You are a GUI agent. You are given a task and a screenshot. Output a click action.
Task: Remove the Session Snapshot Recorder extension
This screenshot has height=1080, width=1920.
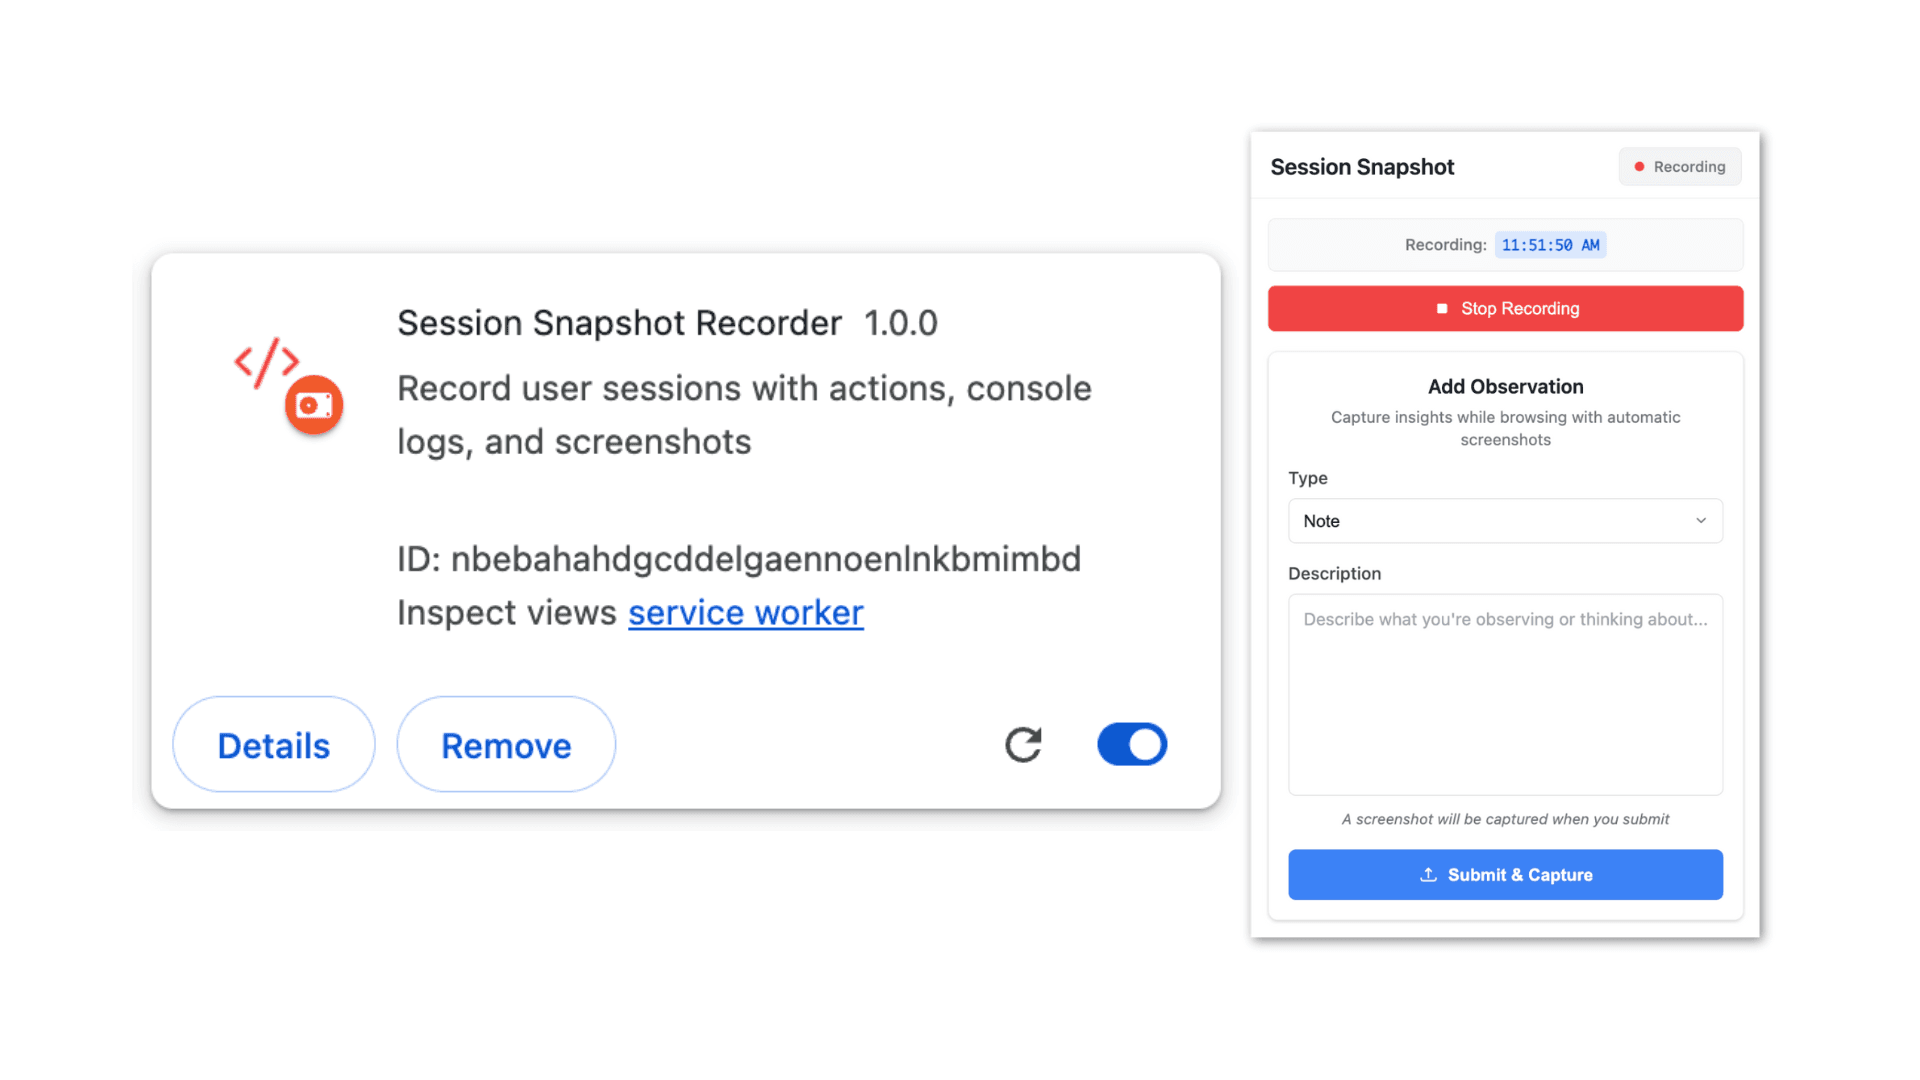pyautogui.click(x=506, y=745)
